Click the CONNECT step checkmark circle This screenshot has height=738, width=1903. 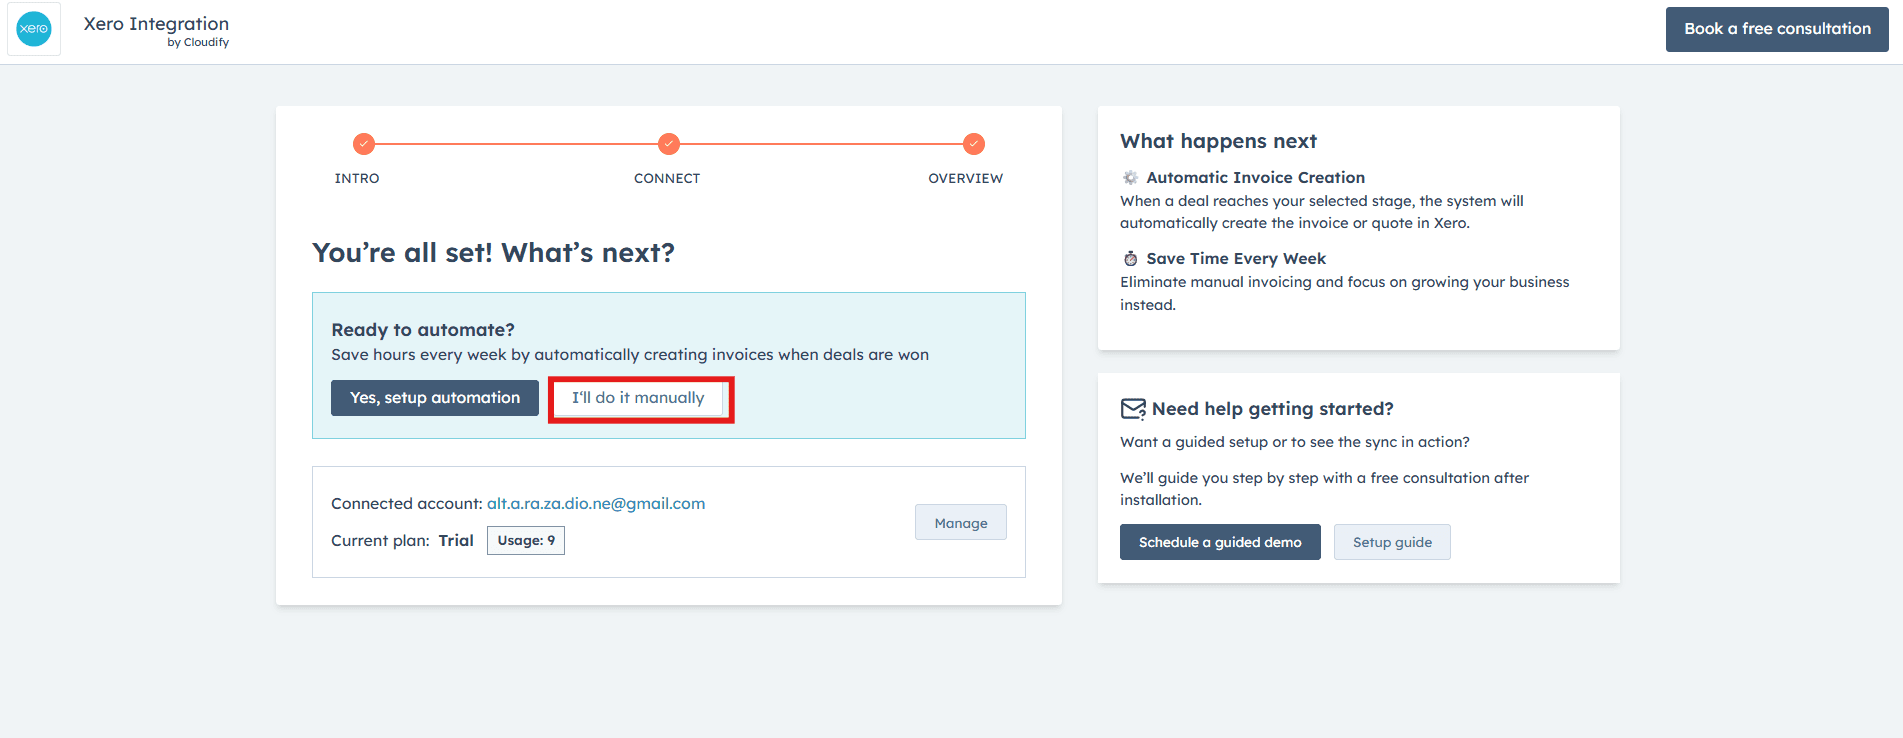point(669,144)
